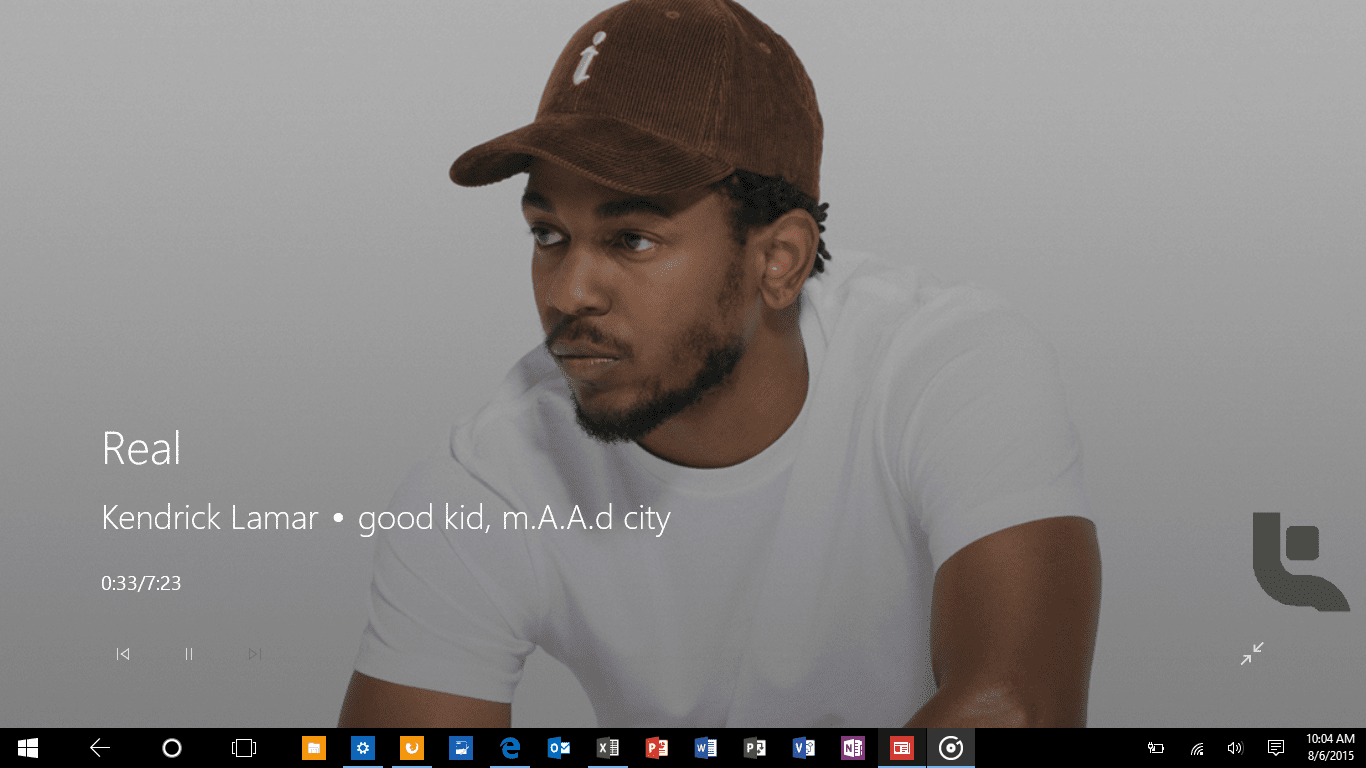Open PowerPoint from the taskbar
The width and height of the screenshot is (1366, 768).
pos(657,748)
